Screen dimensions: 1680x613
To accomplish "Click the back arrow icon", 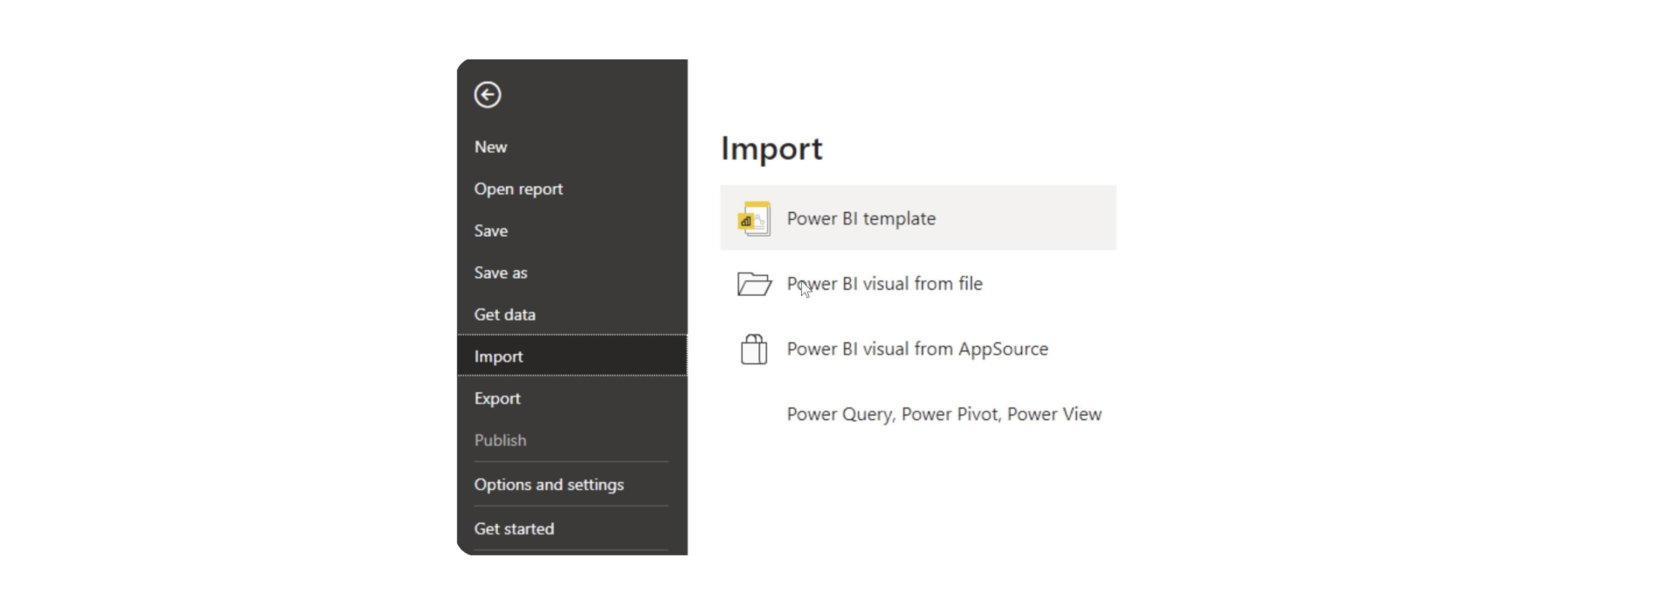I will click(x=488, y=95).
